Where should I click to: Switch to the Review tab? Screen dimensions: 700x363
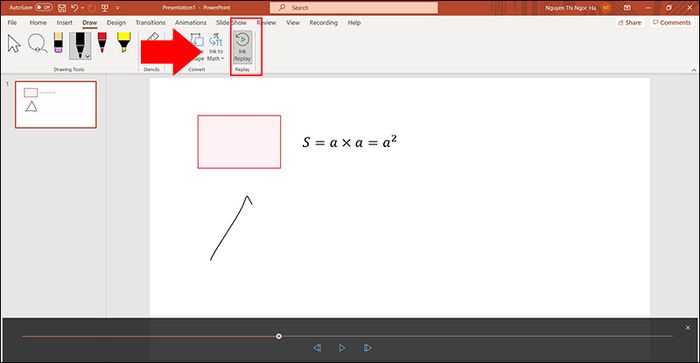coord(267,22)
